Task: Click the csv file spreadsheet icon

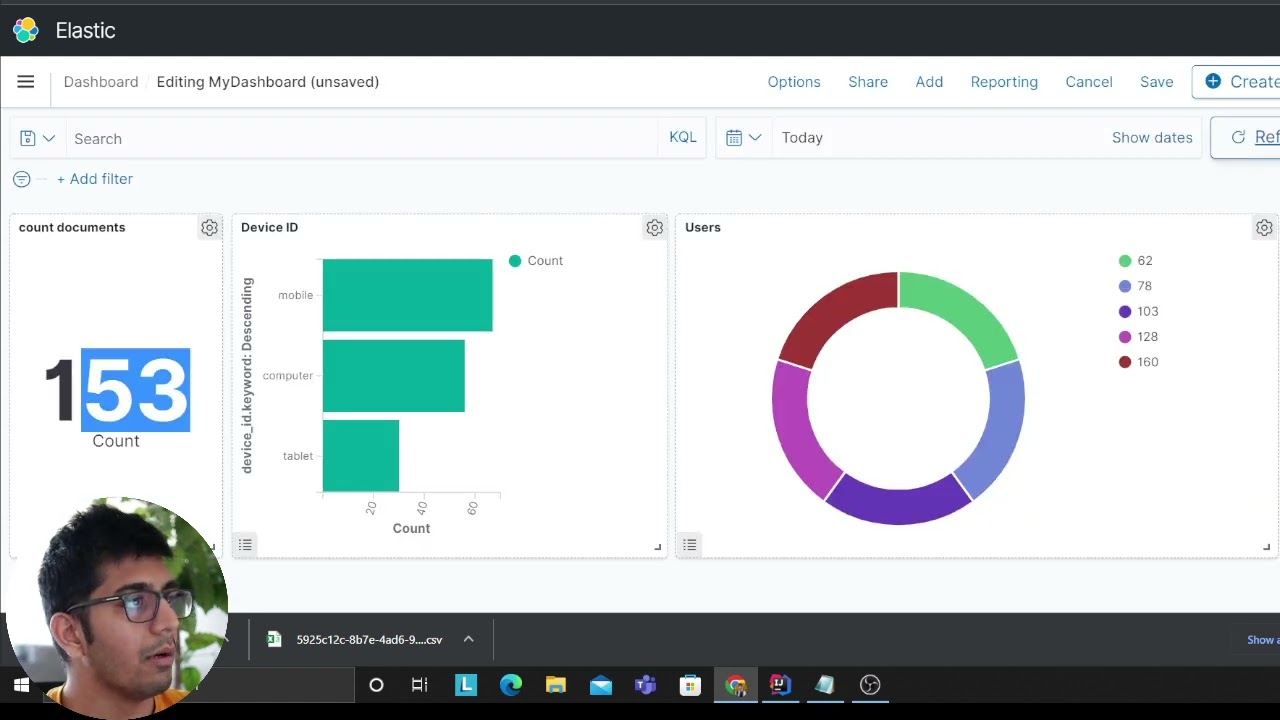Action: [274, 640]
